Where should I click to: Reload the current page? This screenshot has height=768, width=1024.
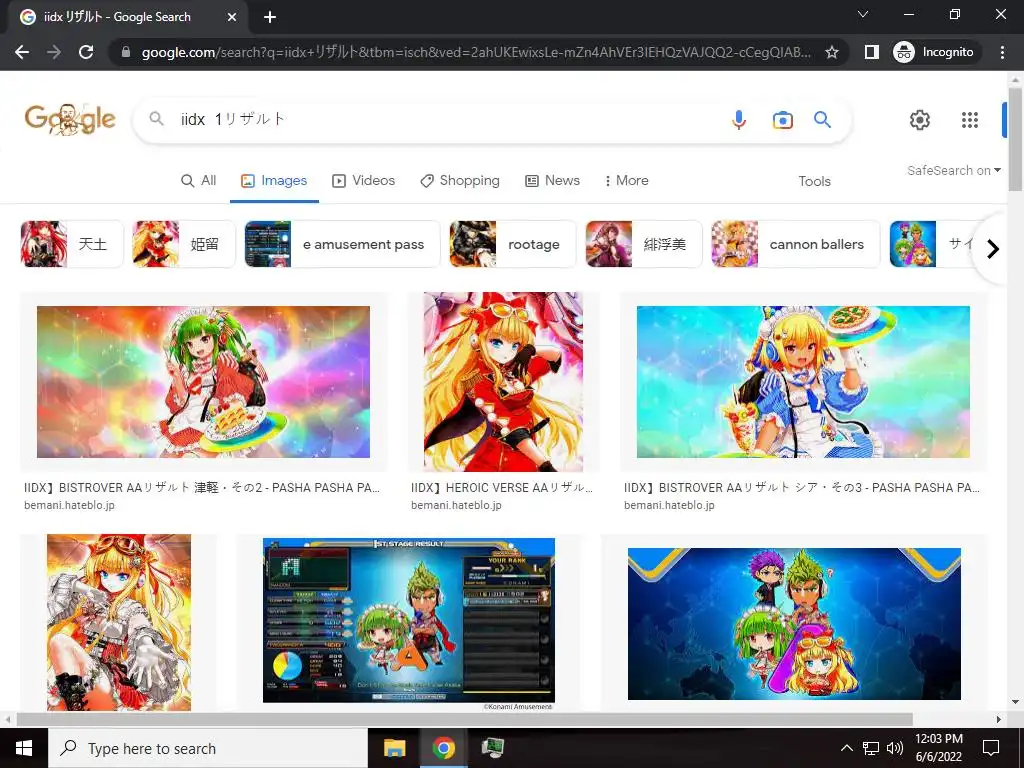point(86,52)
